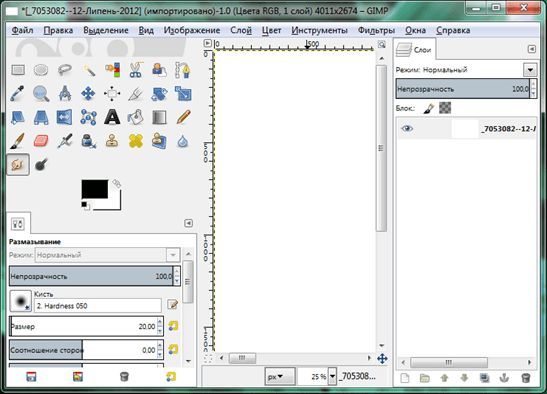Select the Crop tool
The height and width of the screenshot is (394, 547).
pyautogui.click(x=136, y=94)
